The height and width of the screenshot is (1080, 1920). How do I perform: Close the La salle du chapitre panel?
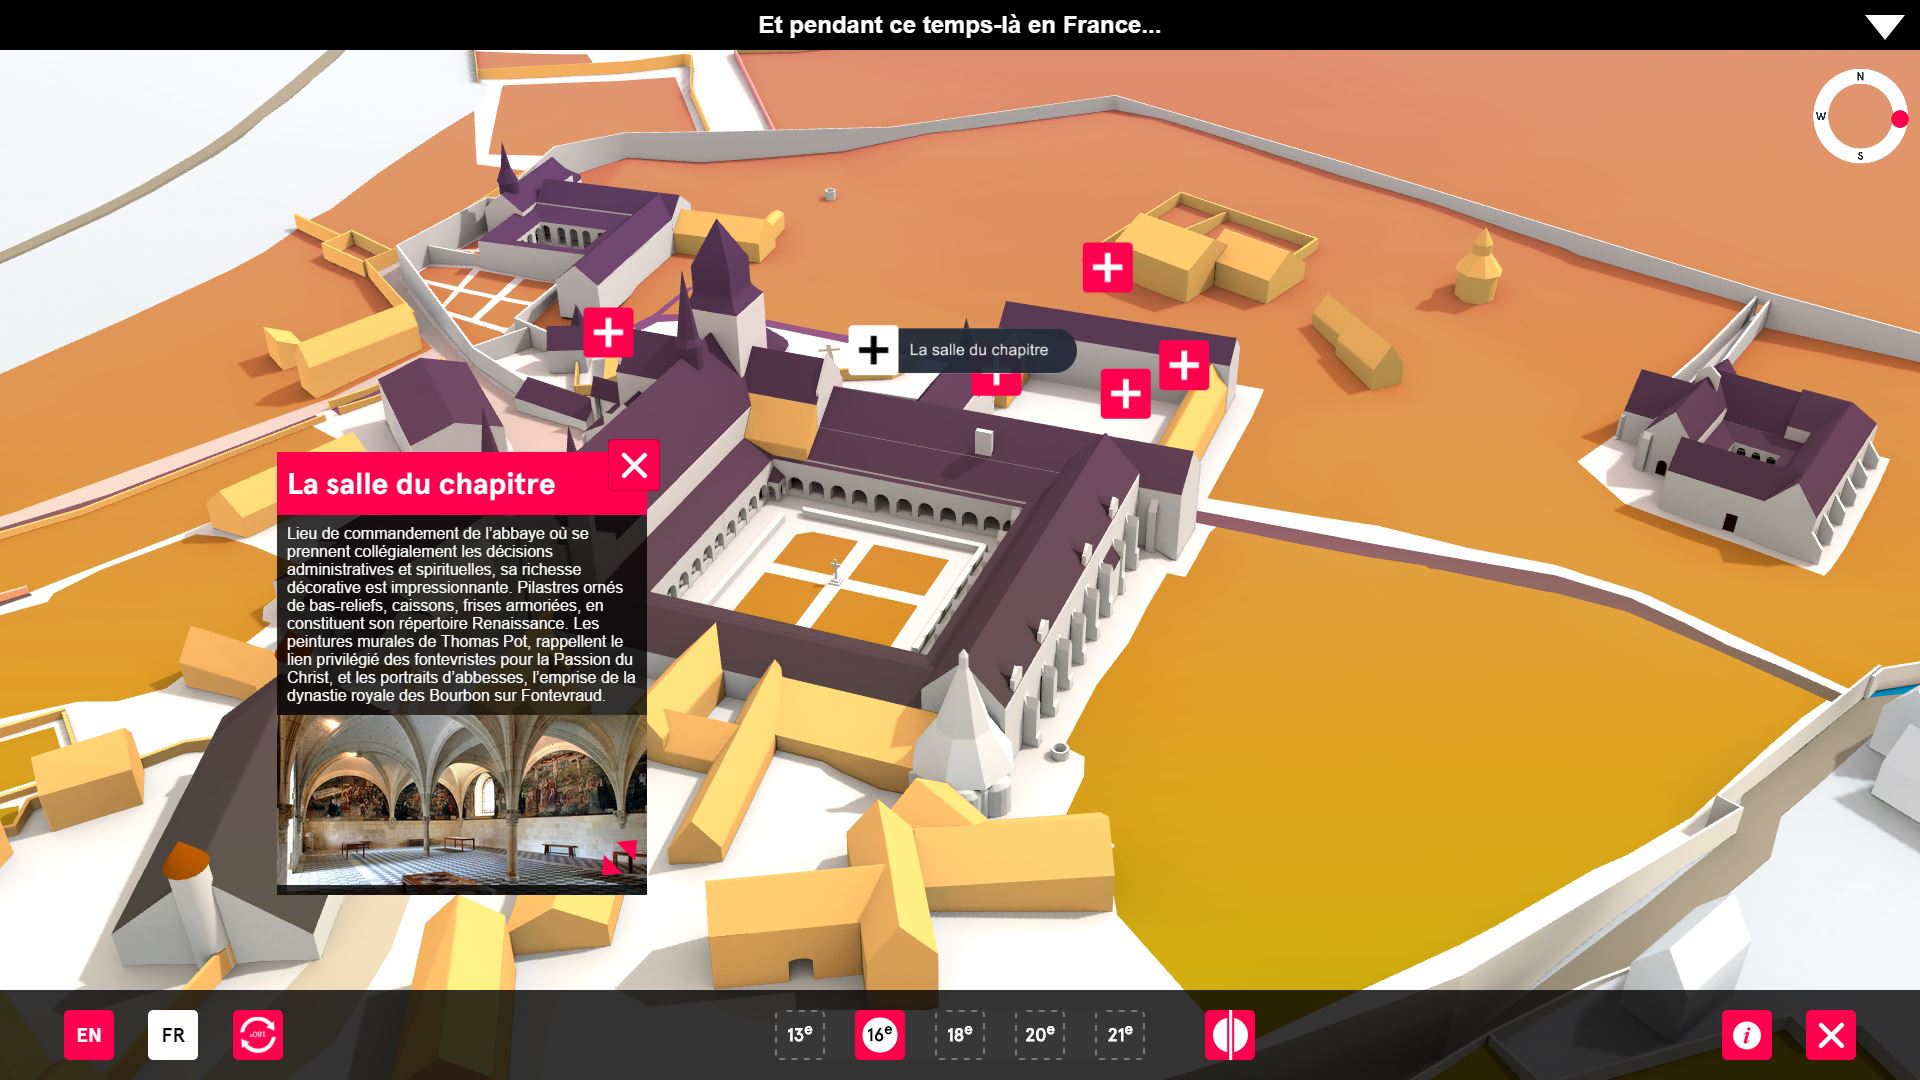click(634, 466)
